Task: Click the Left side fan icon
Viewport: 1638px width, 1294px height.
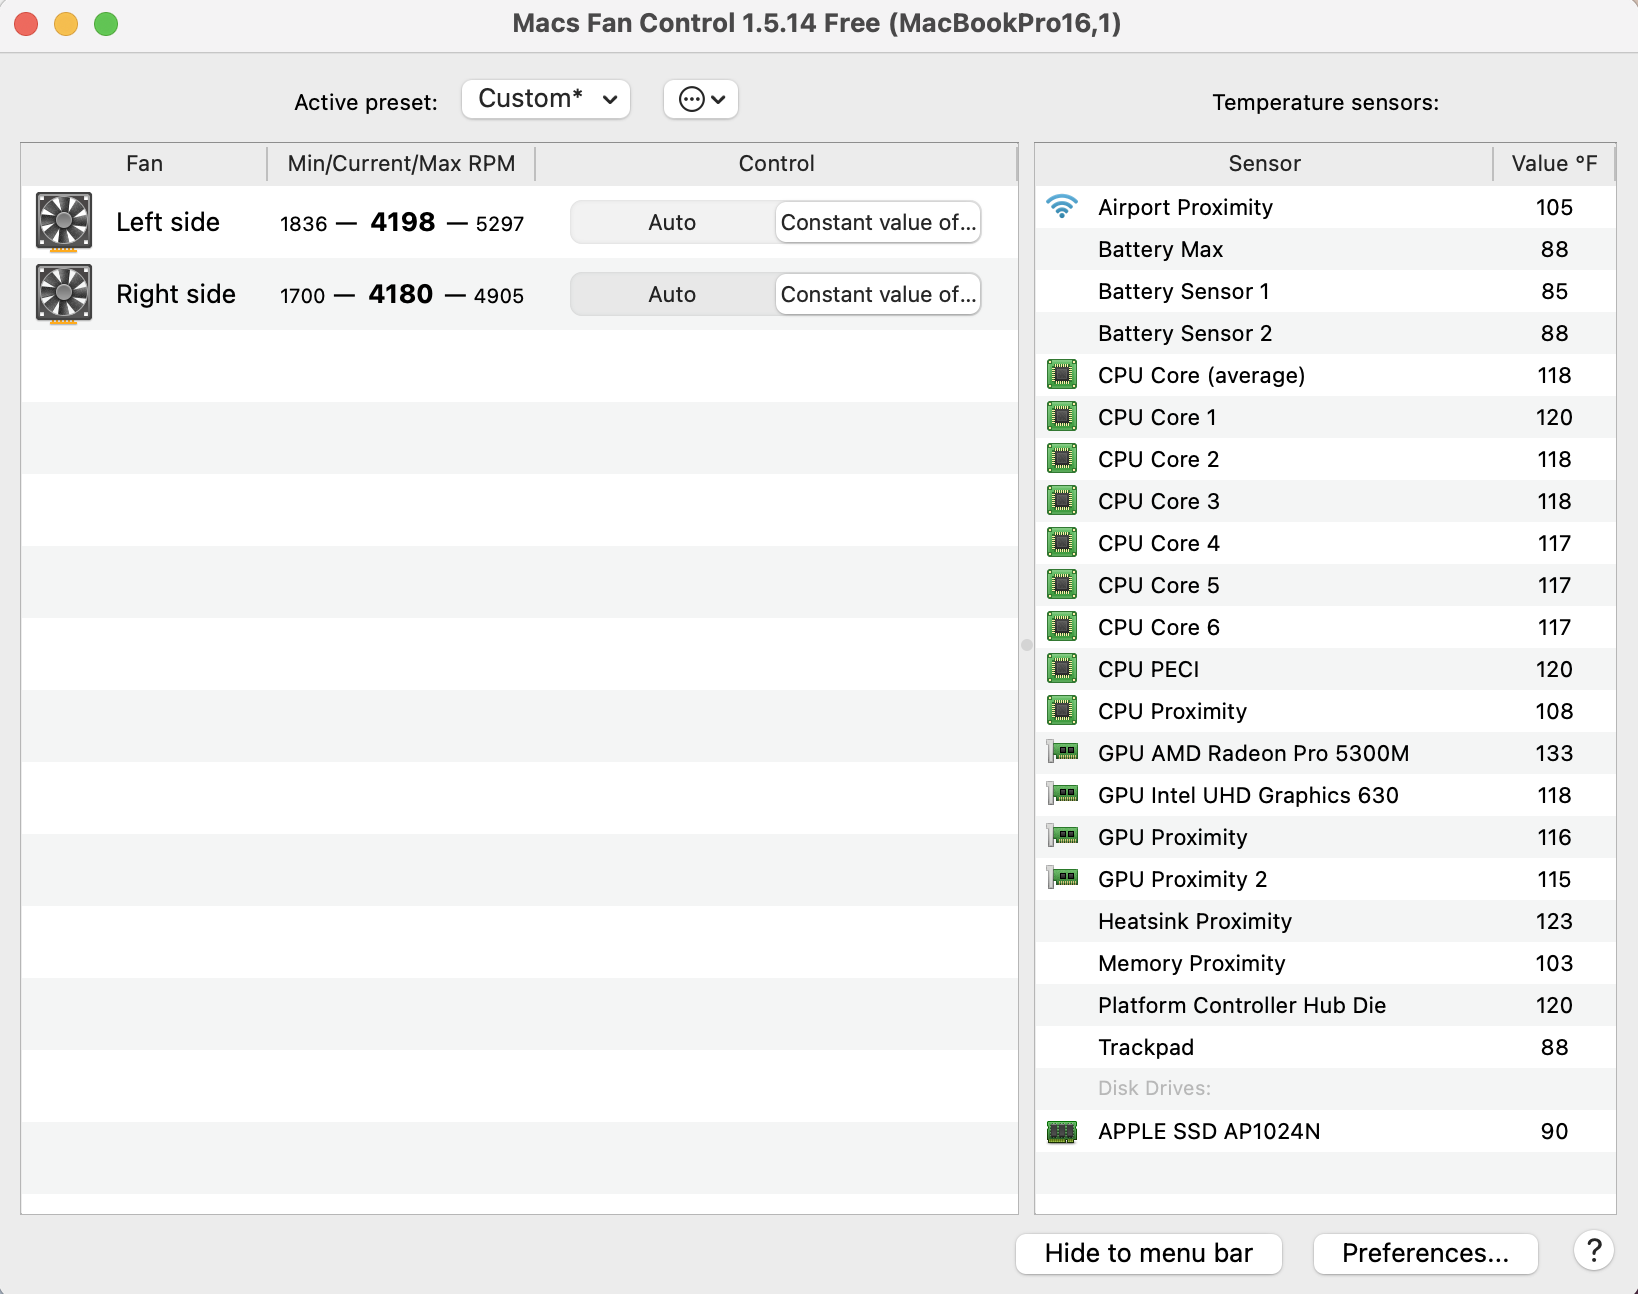Action: (63, 222)
